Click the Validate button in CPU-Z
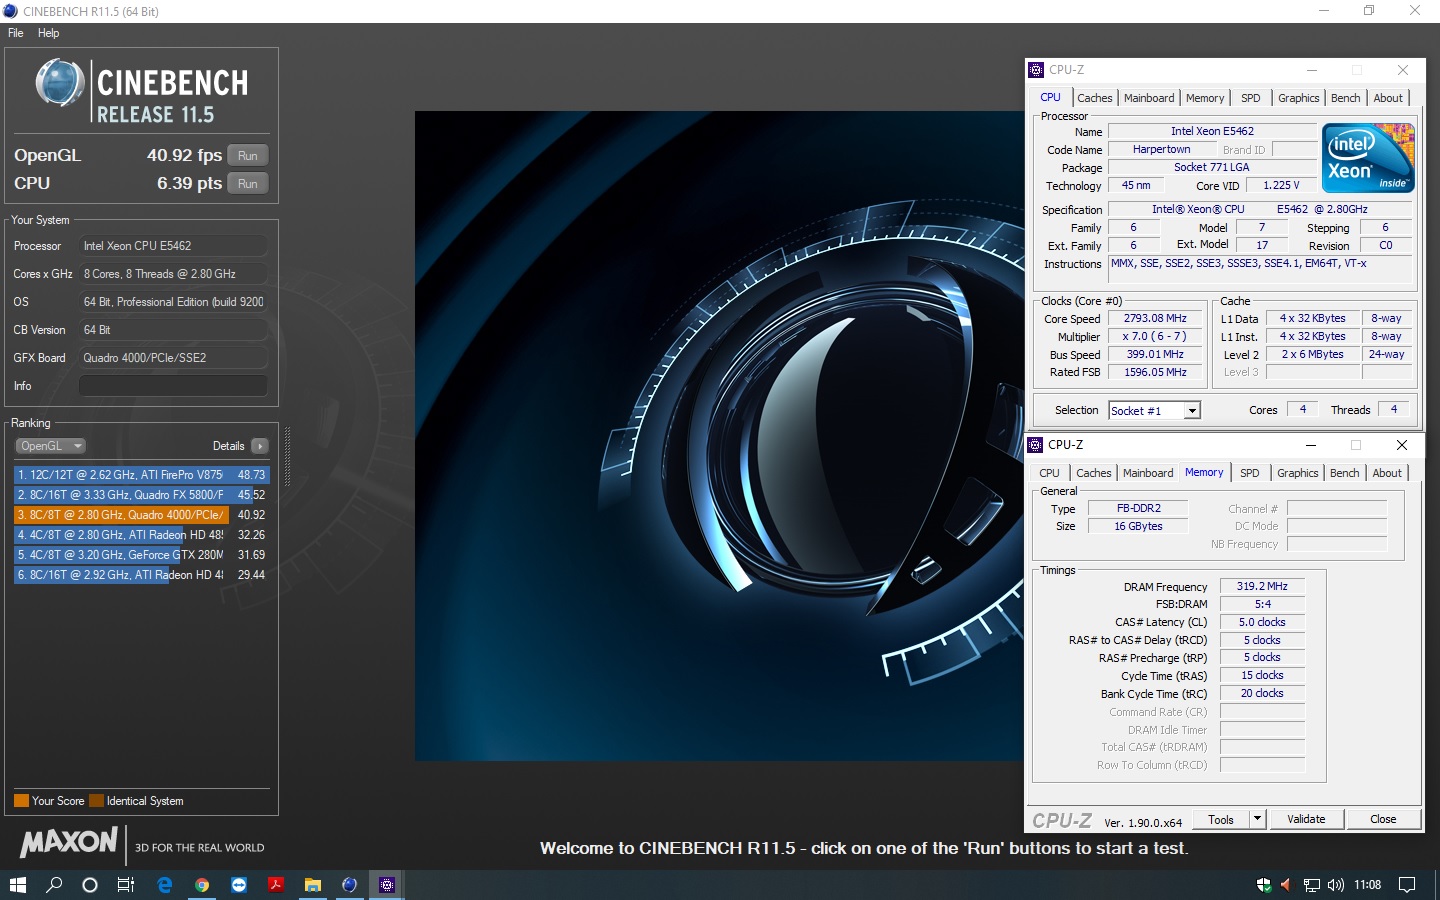The width and height of the screenshot is (1440, 900). click(1306, 820)
